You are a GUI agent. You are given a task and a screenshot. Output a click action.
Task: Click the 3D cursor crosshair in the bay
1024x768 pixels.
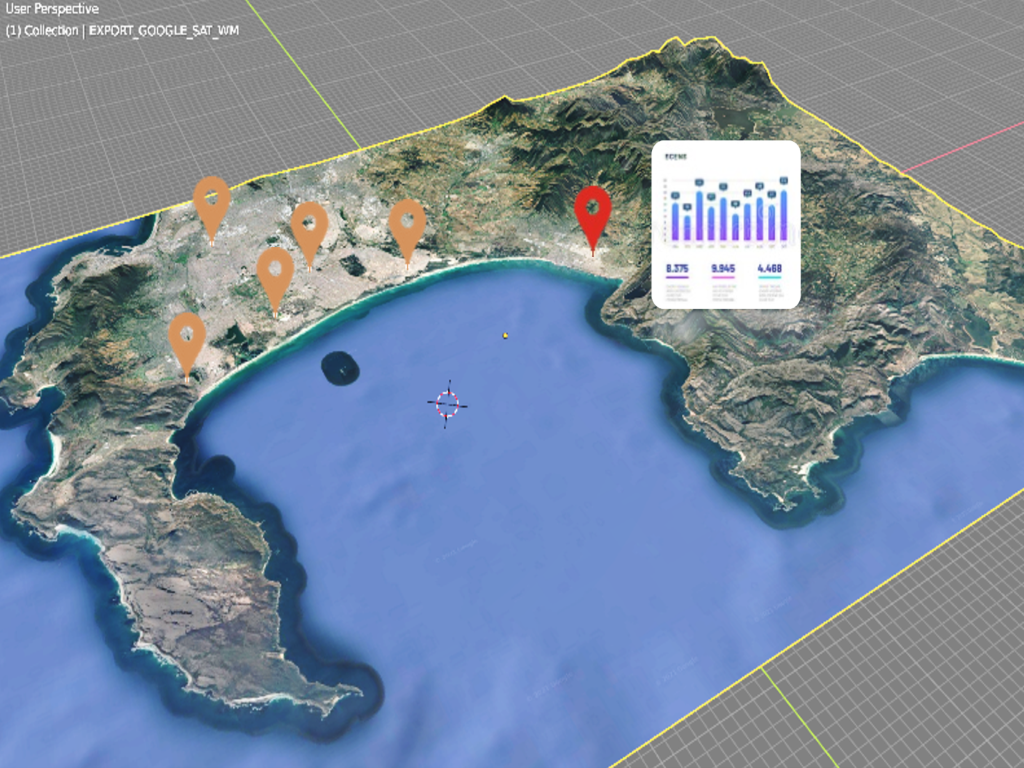(x=447, y=404)
